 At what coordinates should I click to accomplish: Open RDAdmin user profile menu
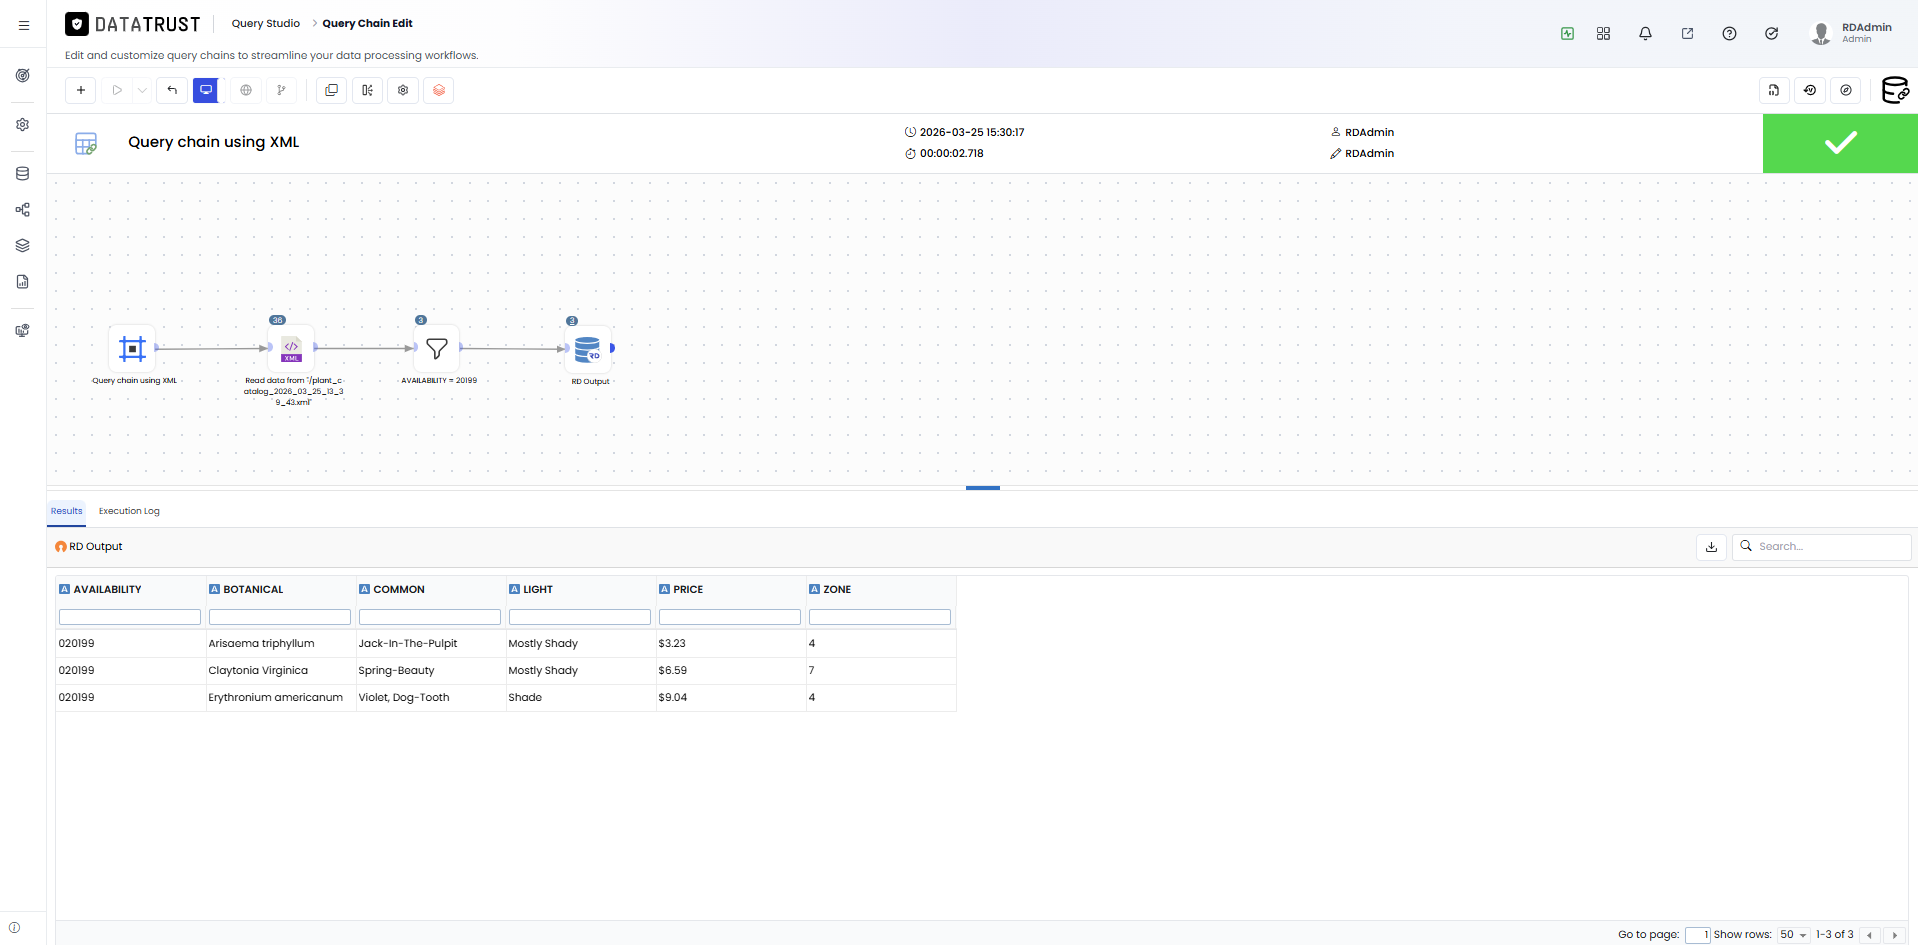(1853, 33)
